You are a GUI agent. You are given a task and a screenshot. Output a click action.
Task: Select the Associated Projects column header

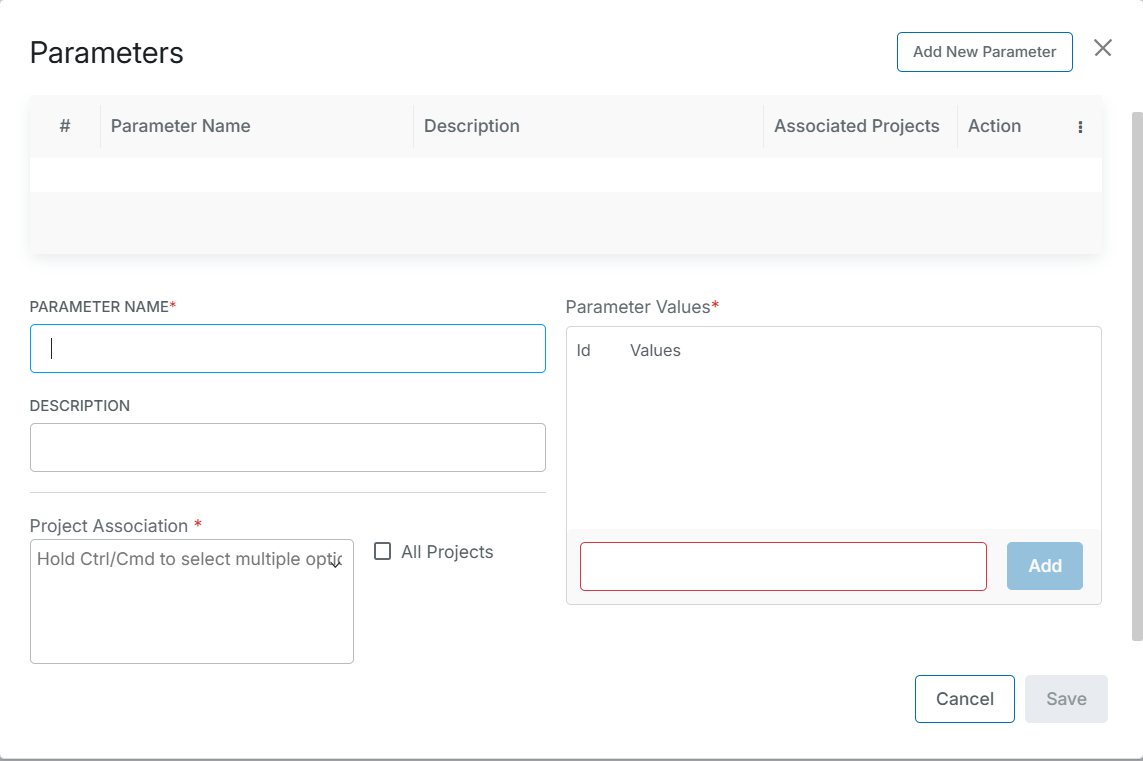pyautogui.click(x=856, y=126)
